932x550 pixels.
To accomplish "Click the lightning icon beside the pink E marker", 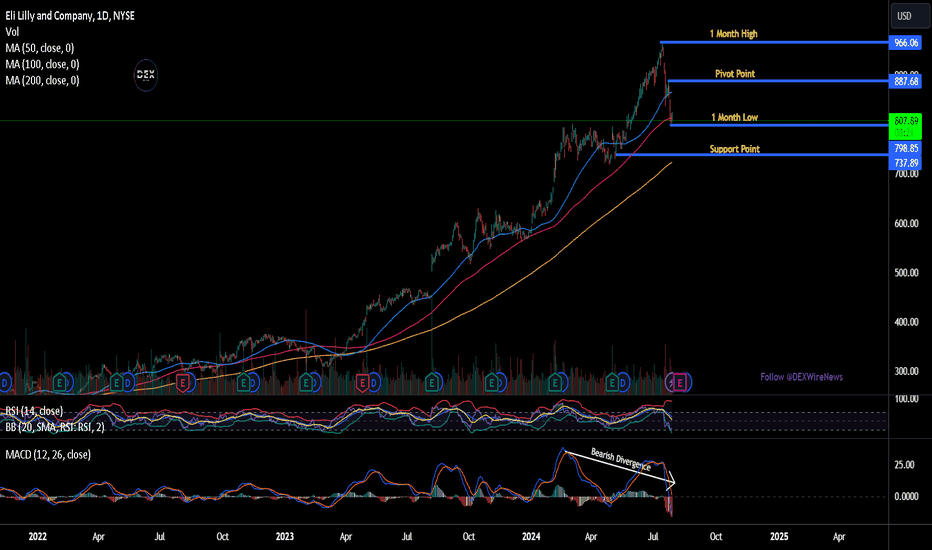I will tap(670, 382).
